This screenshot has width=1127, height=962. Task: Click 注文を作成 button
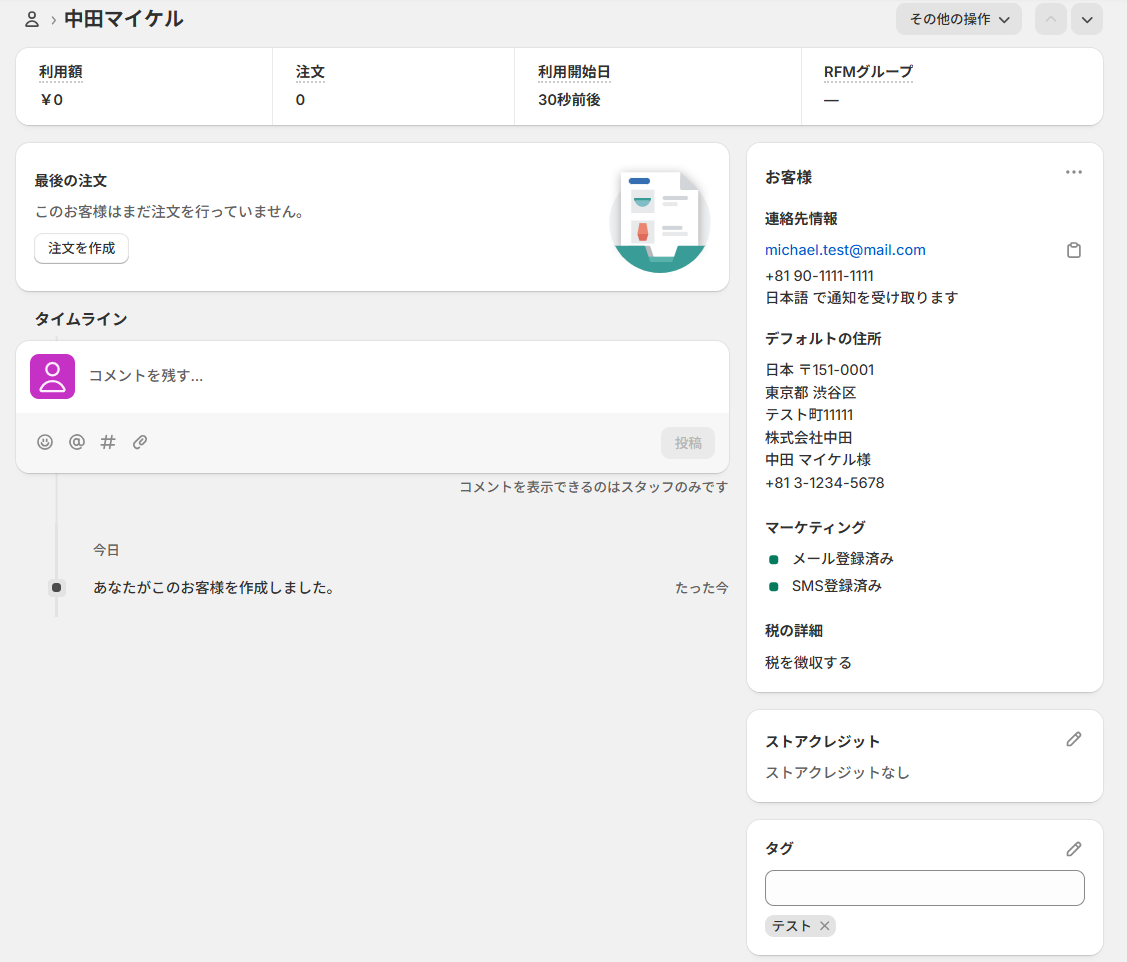[81, 248]
